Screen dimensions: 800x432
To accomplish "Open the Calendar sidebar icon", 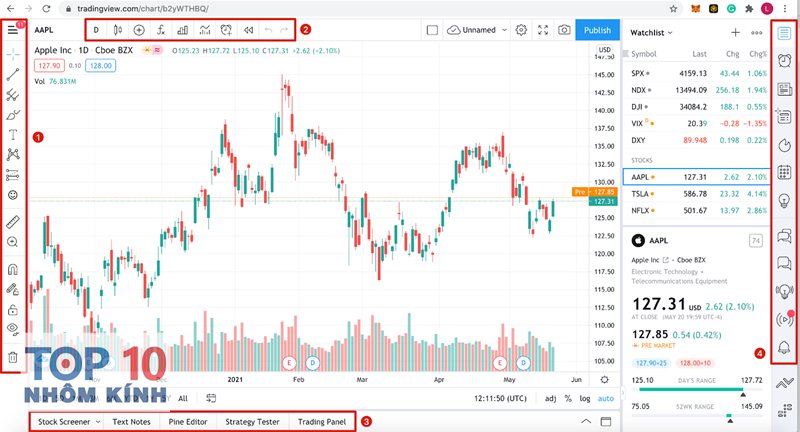I will 784,172.
